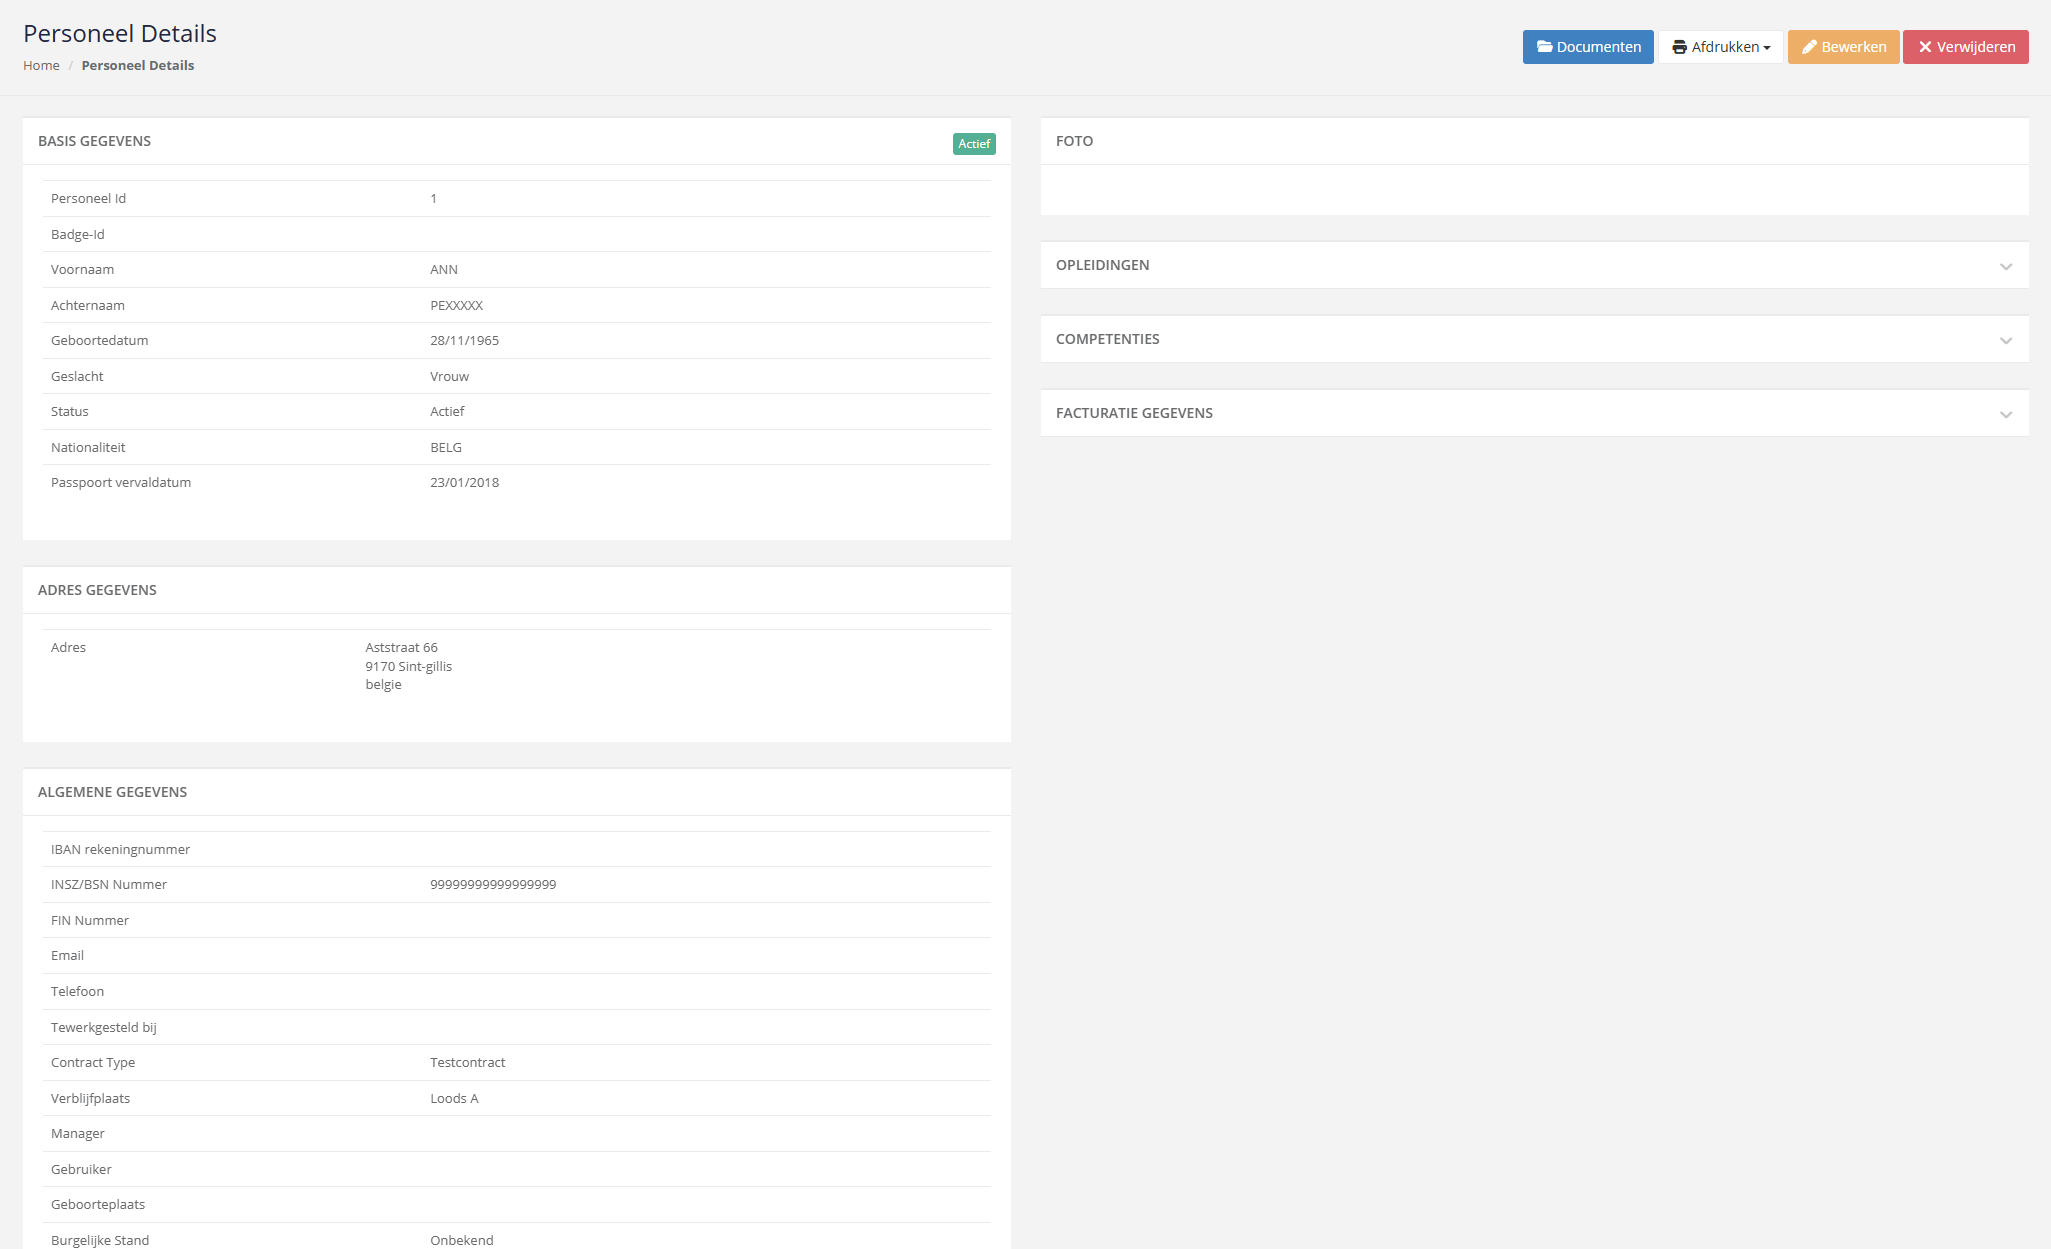Image resolution: width=2051 pixels, height=1249 pixels.
Task: Click the Actief status badge
Action: (974, 144)
